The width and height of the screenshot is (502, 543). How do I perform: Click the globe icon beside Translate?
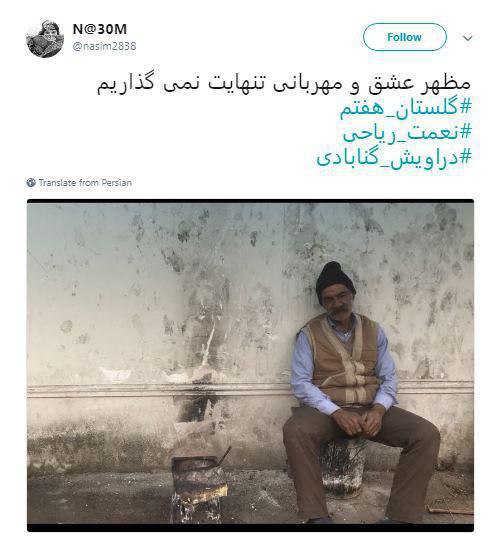pos(31,183)
